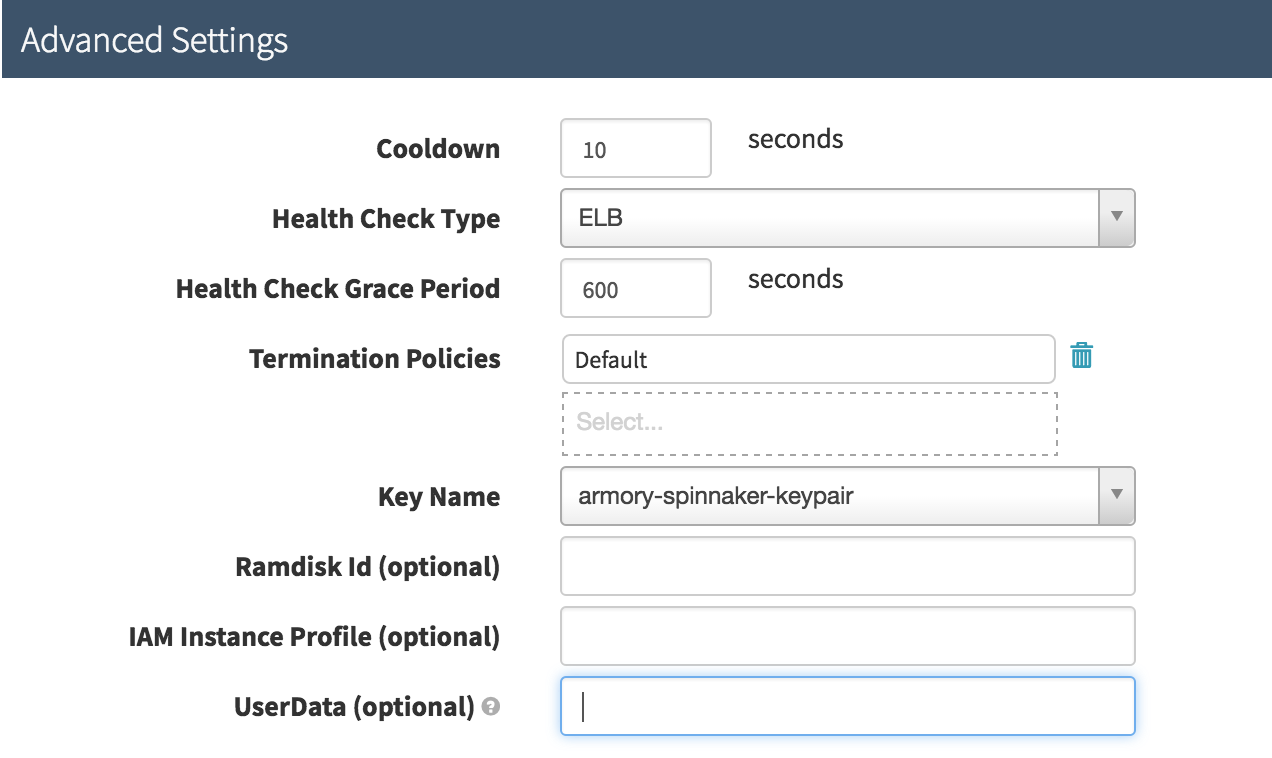Expand the Key Name dropdown arrow
1272x758 pixels.
1117,495
